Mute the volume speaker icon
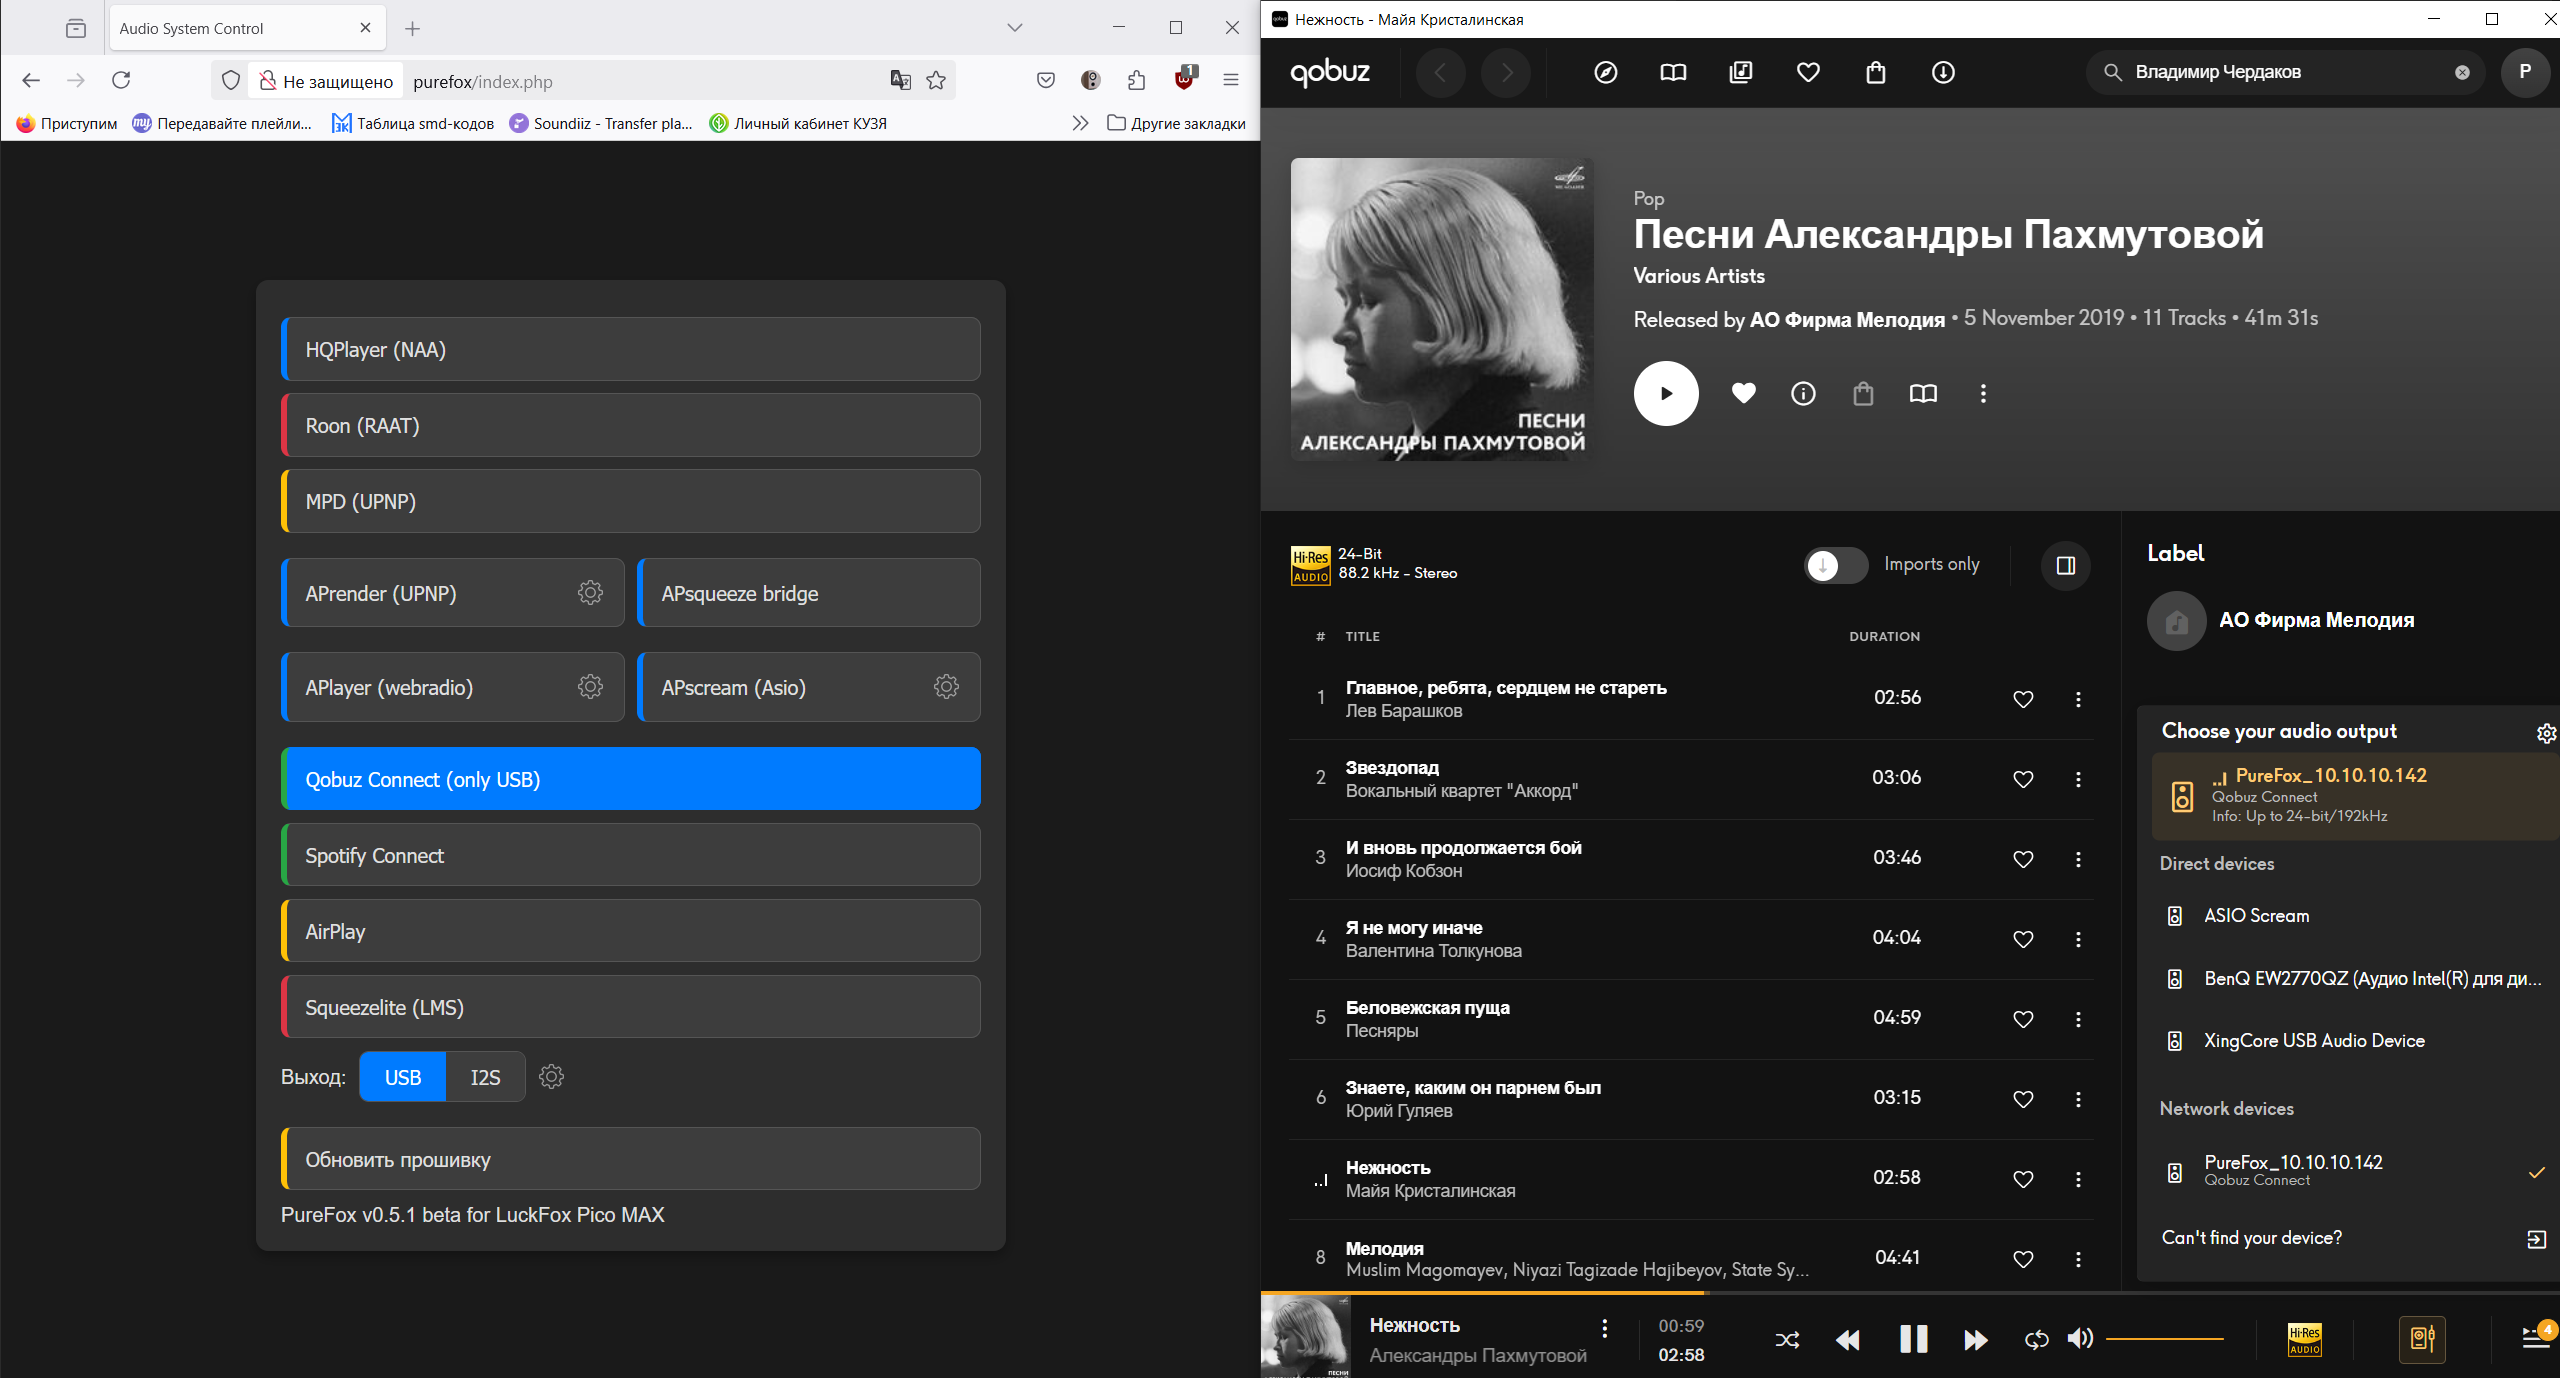This screenshot has width=2560, height=1378. [2080, 1339]
